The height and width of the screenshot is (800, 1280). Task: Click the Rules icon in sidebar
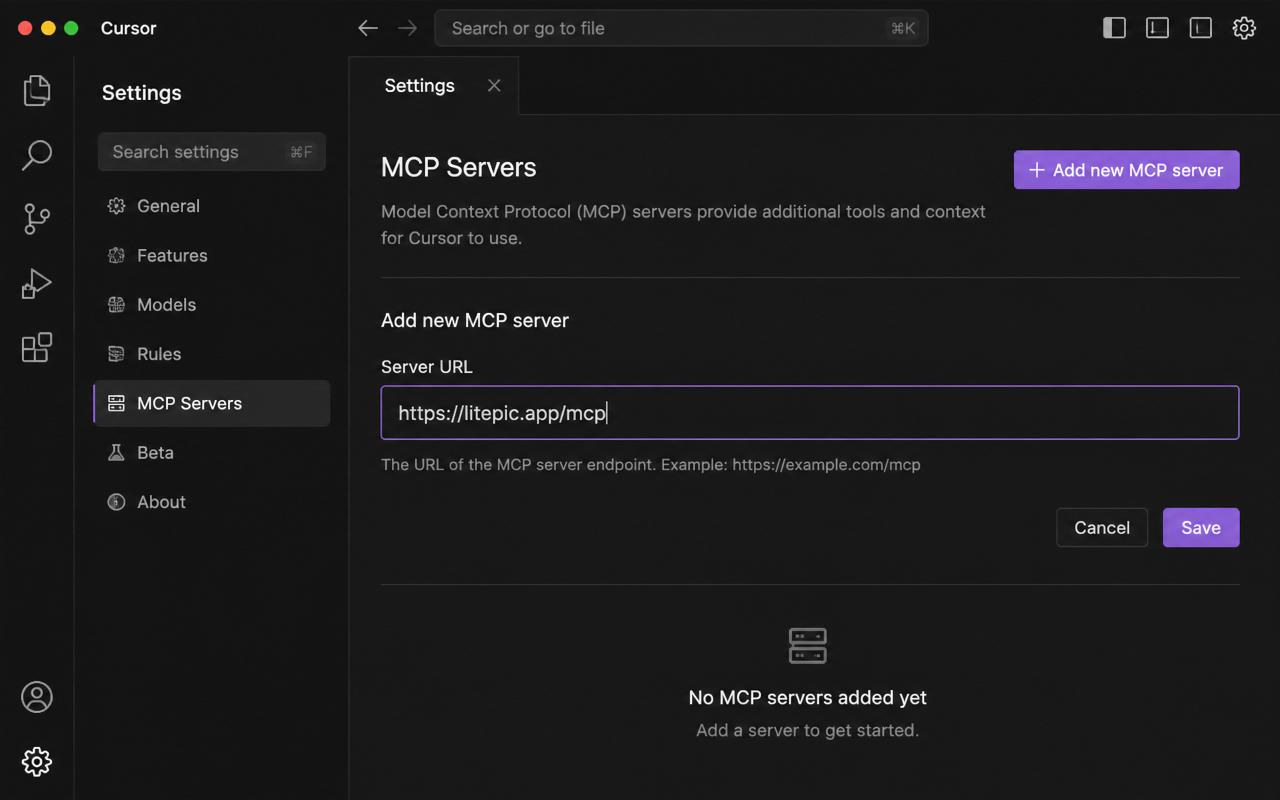click(116, 354)
